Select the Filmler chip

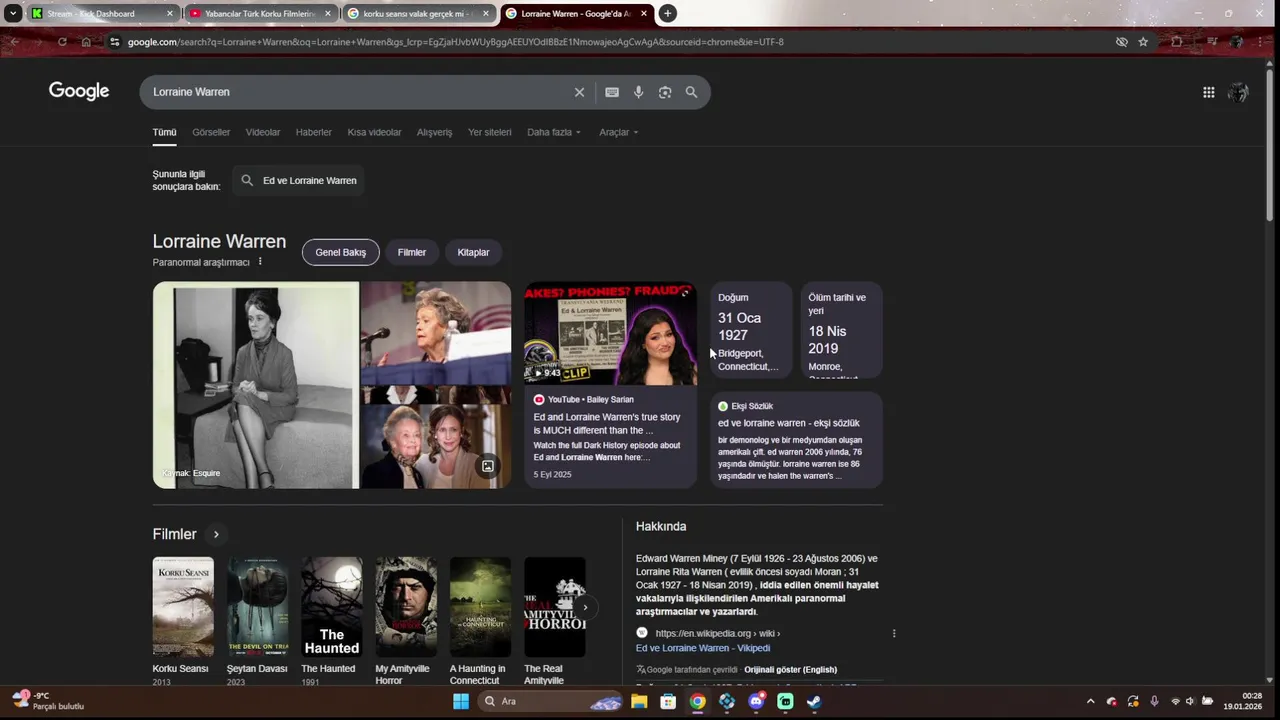coord(412,252)
